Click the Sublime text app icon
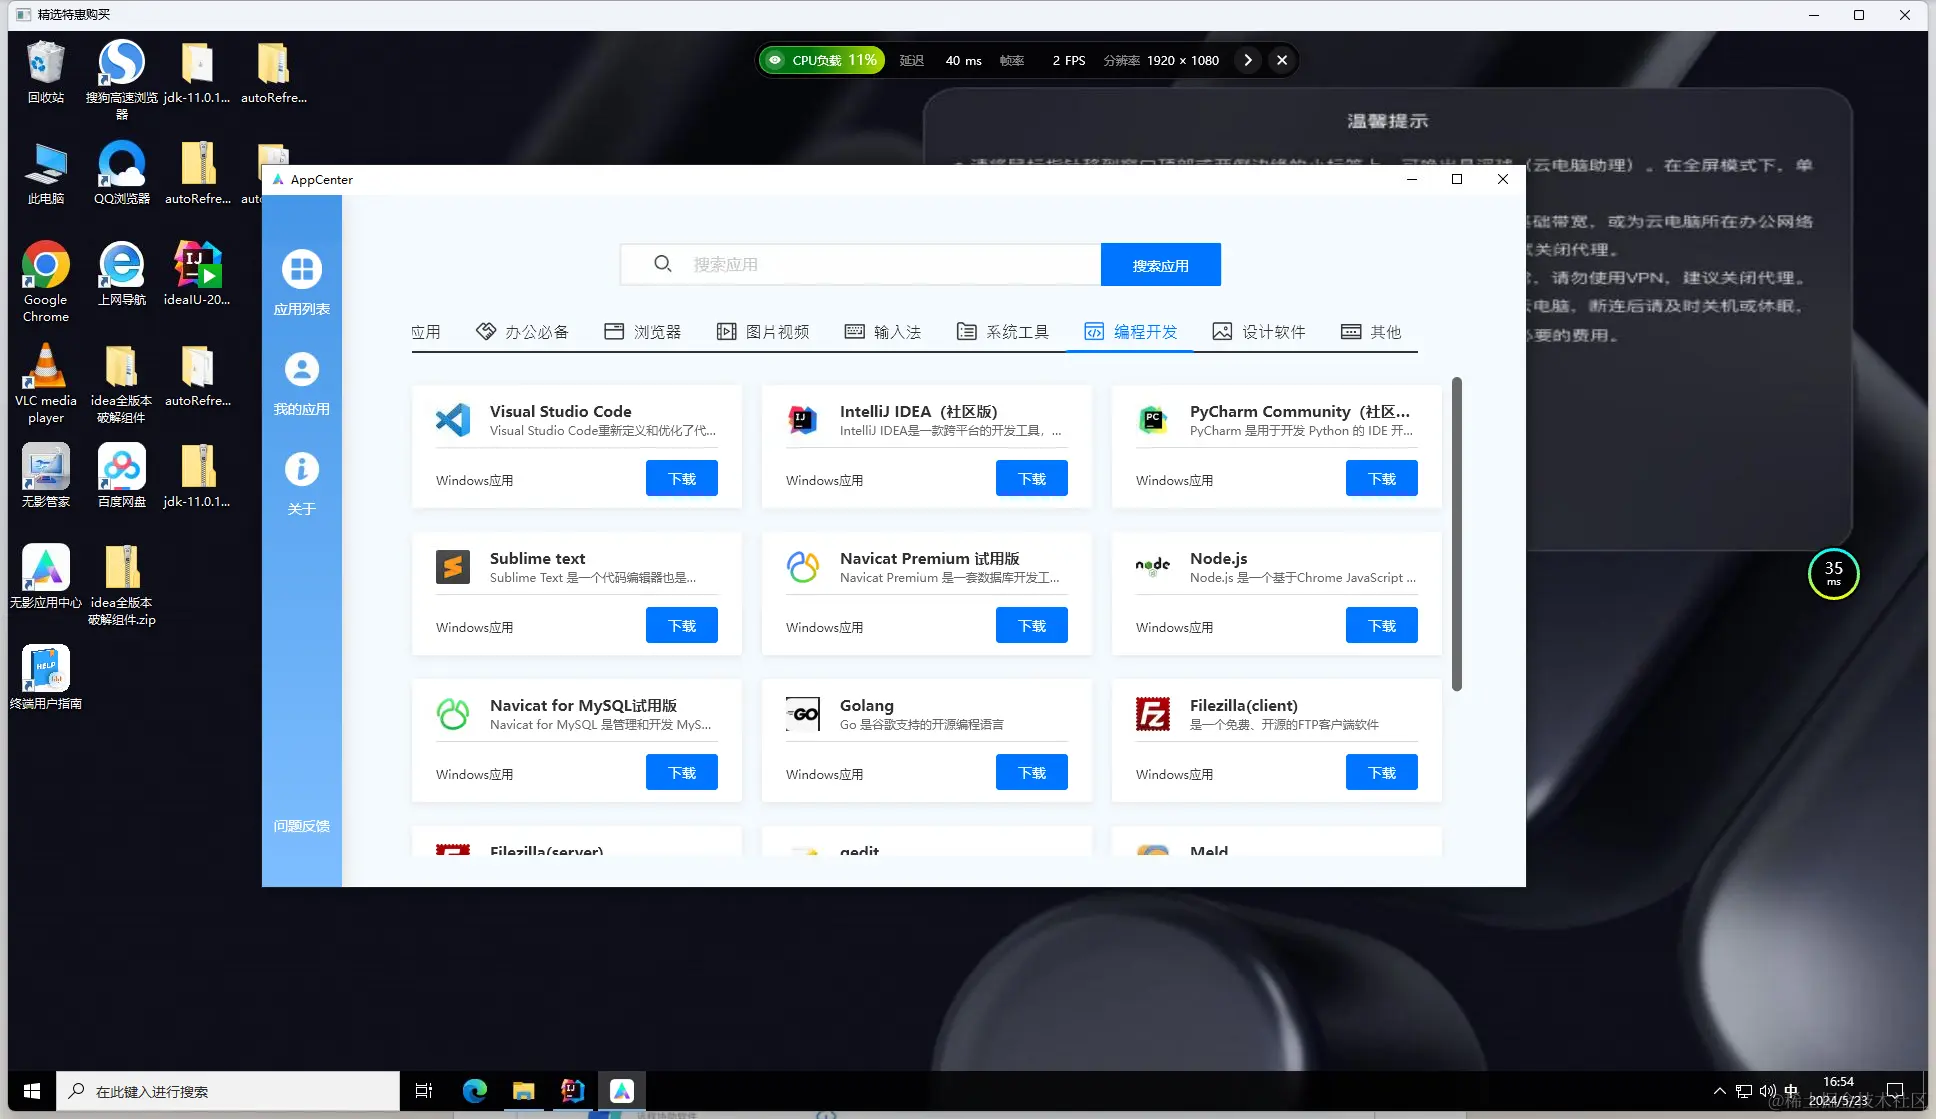1936x1119 pixels. click(x=453, y=566)
